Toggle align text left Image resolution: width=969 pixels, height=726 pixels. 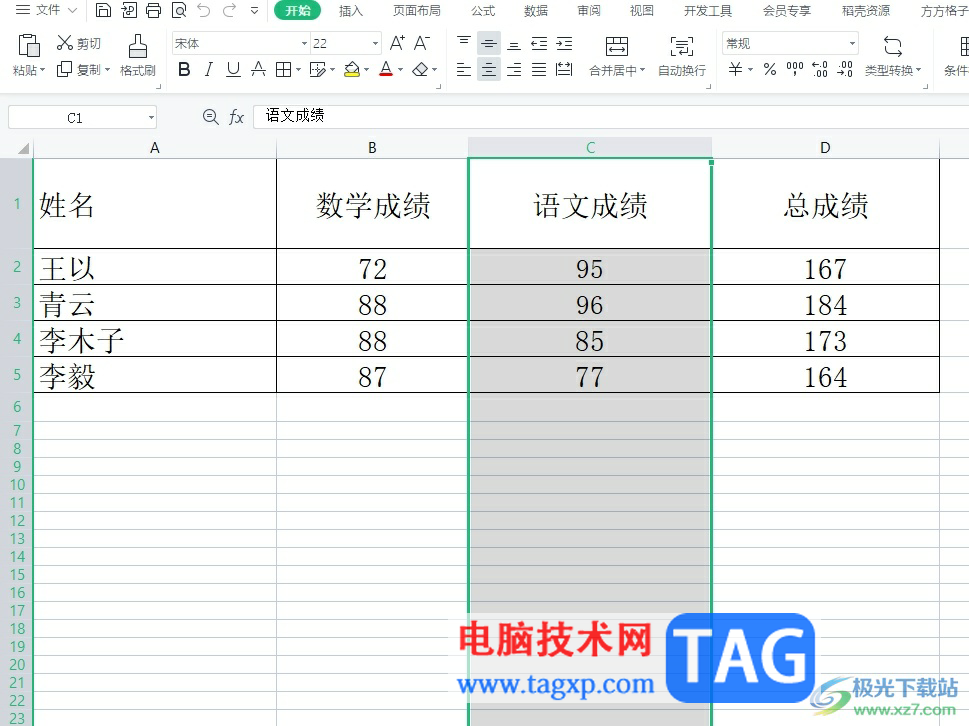(463, 69)
